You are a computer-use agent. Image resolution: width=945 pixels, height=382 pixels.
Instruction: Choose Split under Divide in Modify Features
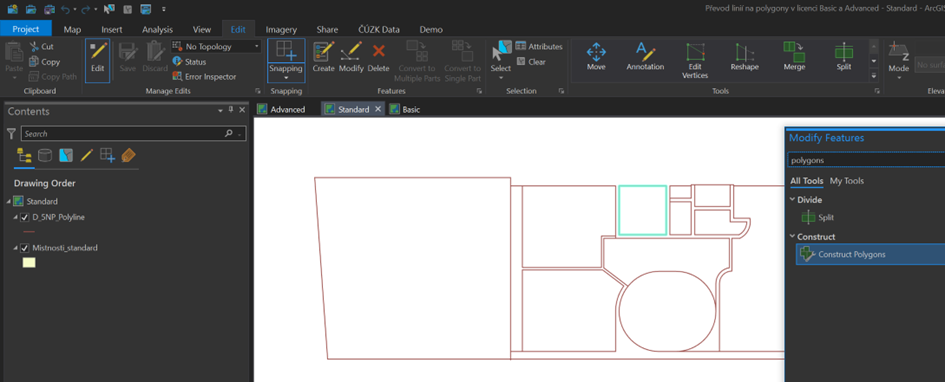[x=817, y=218]
